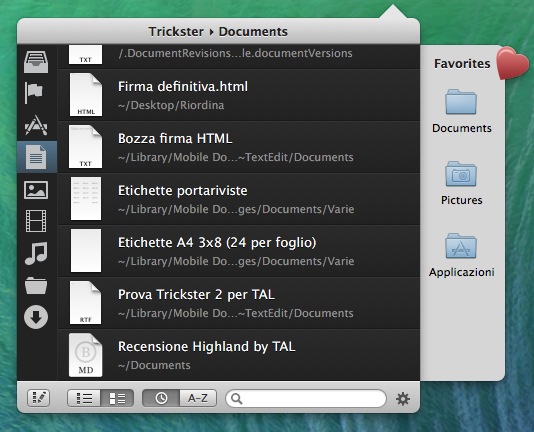Click the TXT thumbnail of Bozza firma HTML
Screen dimensions: 534x432
click(x=85, y=146)
